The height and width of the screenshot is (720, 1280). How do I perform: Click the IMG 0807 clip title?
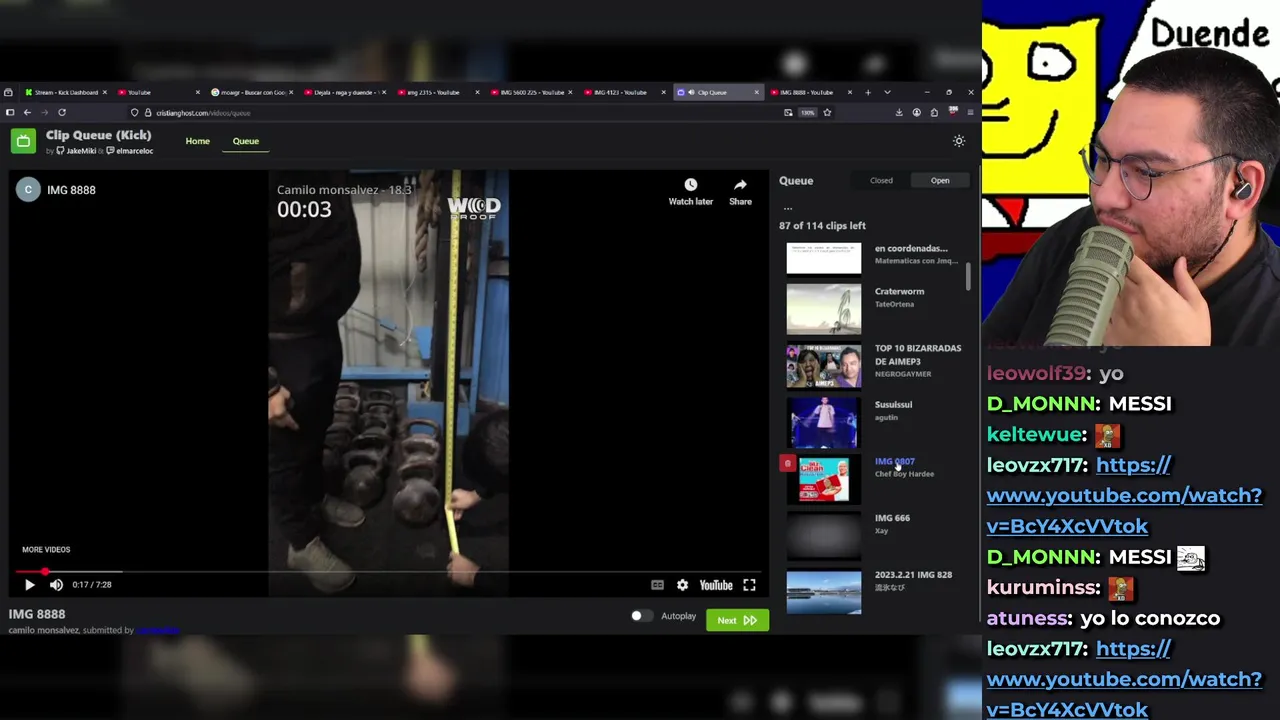(894, 461)
